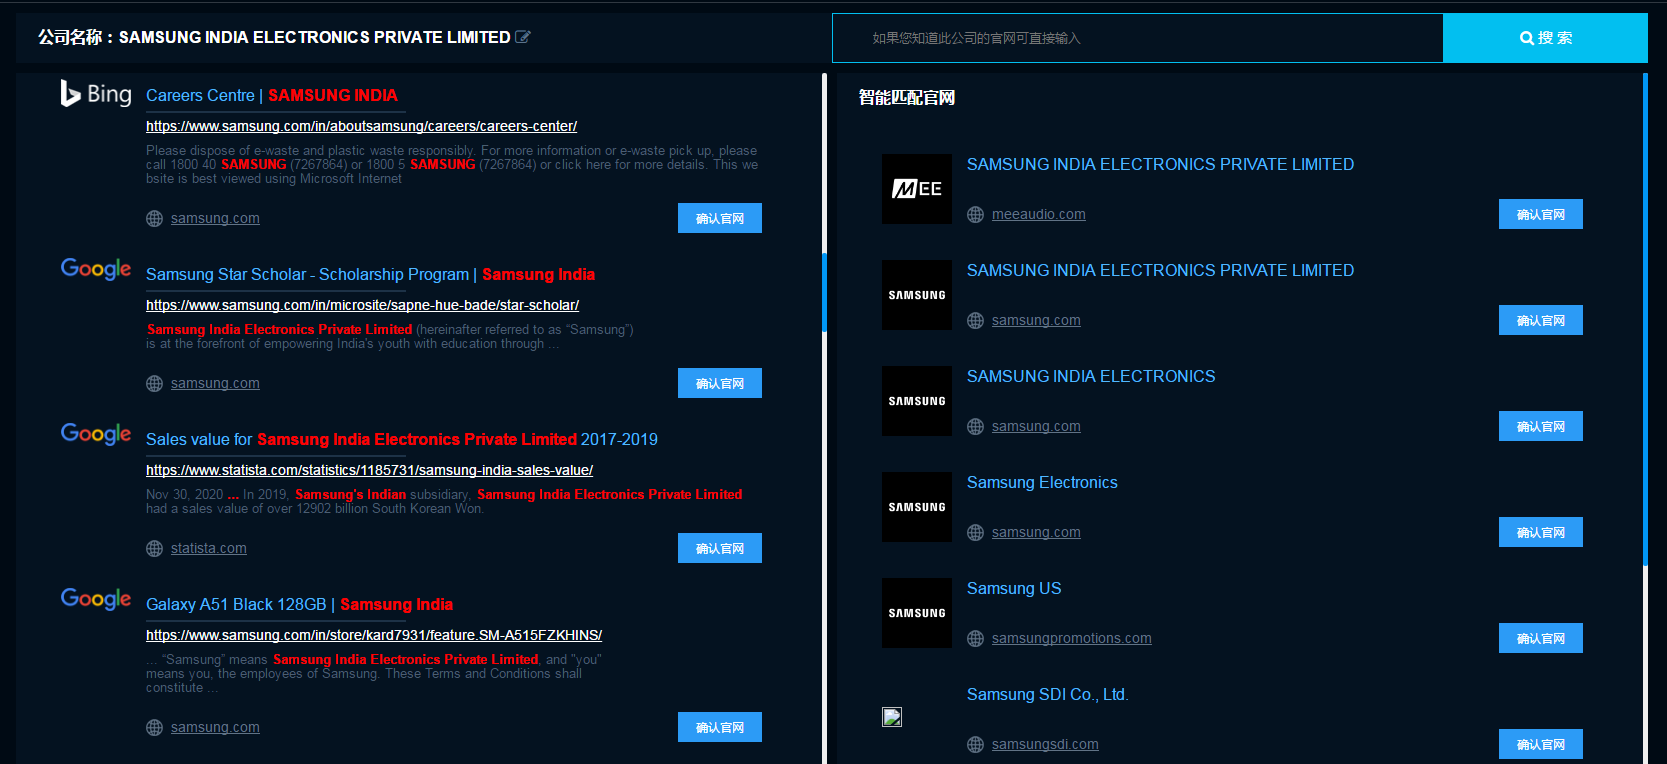
Task: Click samsung.com domain under Careers Centre result
Action: point(215,218)
